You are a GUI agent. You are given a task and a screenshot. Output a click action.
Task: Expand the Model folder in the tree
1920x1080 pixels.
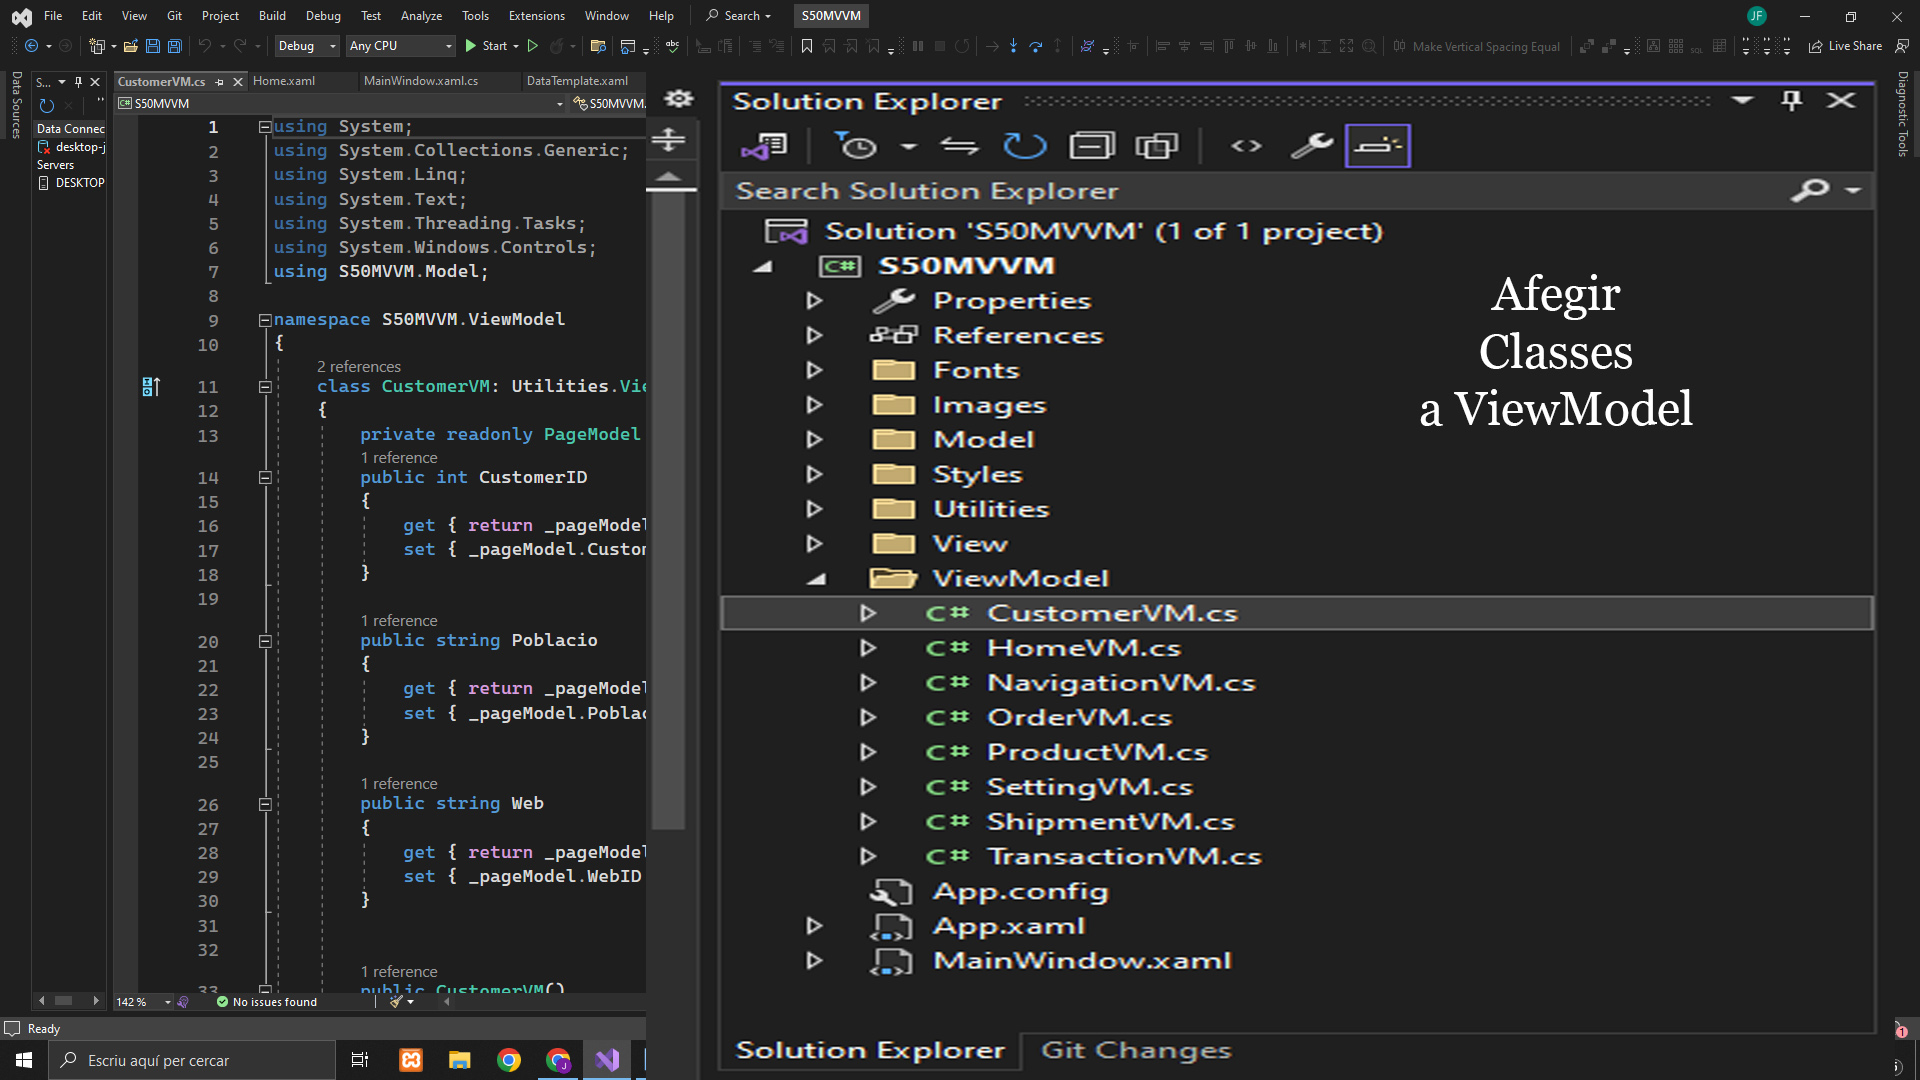tap(814, 440)
